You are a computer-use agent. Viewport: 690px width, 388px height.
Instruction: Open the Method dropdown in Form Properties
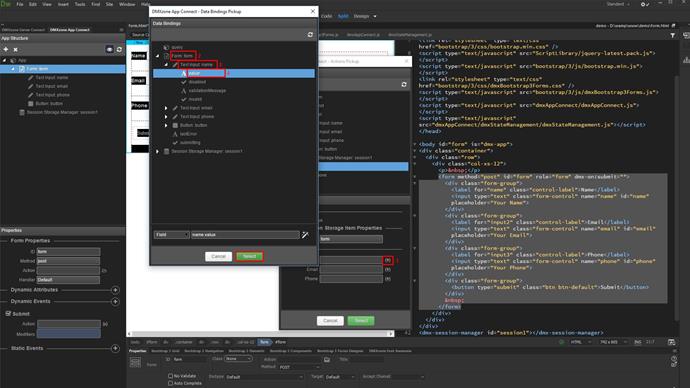(x=68, y=261)
